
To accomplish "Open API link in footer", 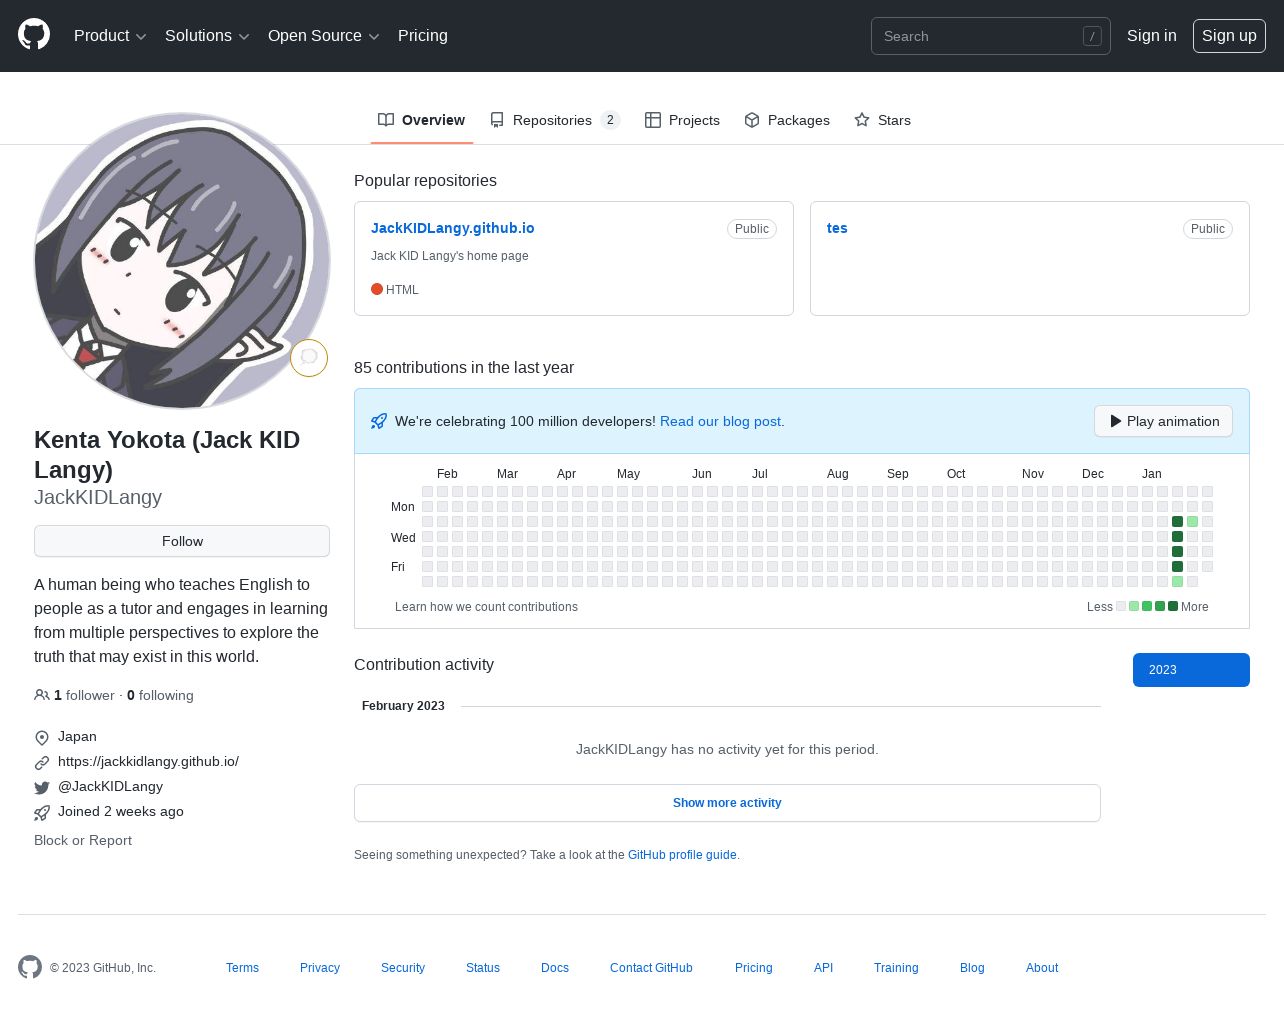I will click(823, 968).
